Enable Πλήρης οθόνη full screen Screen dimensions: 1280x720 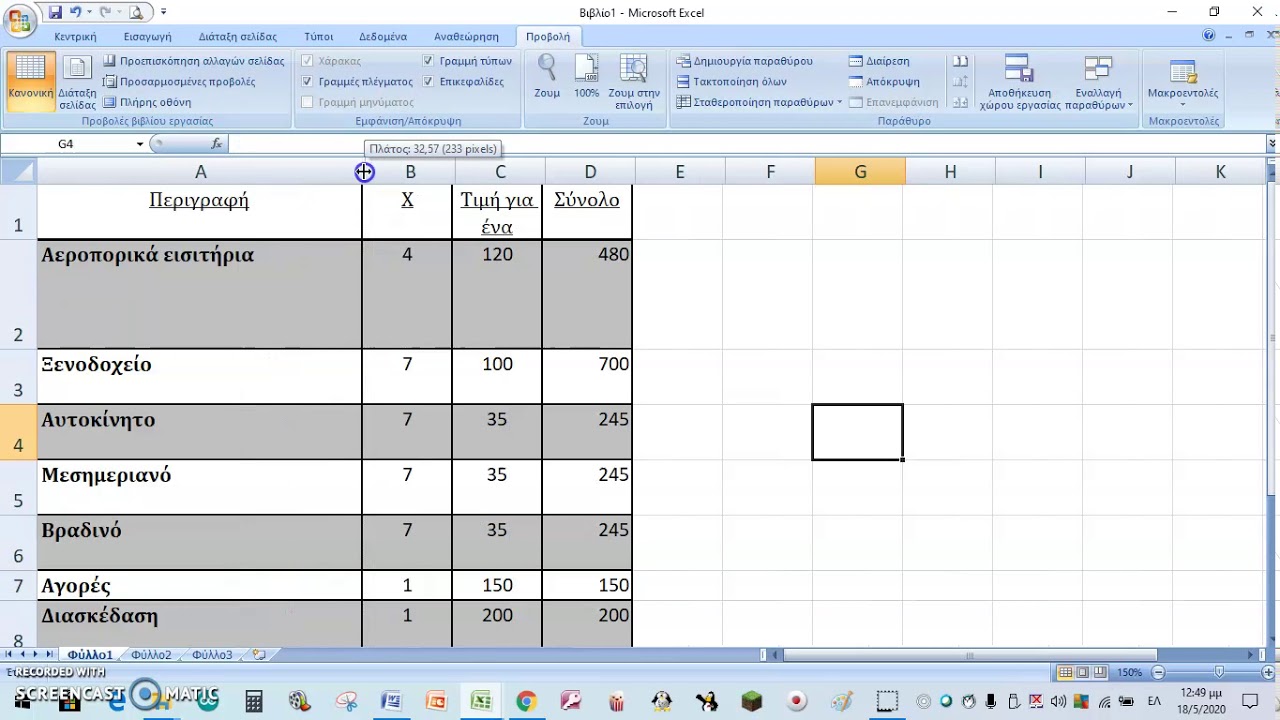[x=147, y=102]
